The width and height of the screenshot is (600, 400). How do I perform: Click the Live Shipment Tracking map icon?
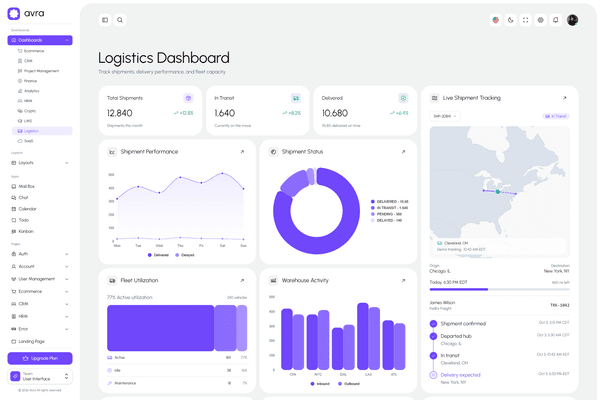434,98
